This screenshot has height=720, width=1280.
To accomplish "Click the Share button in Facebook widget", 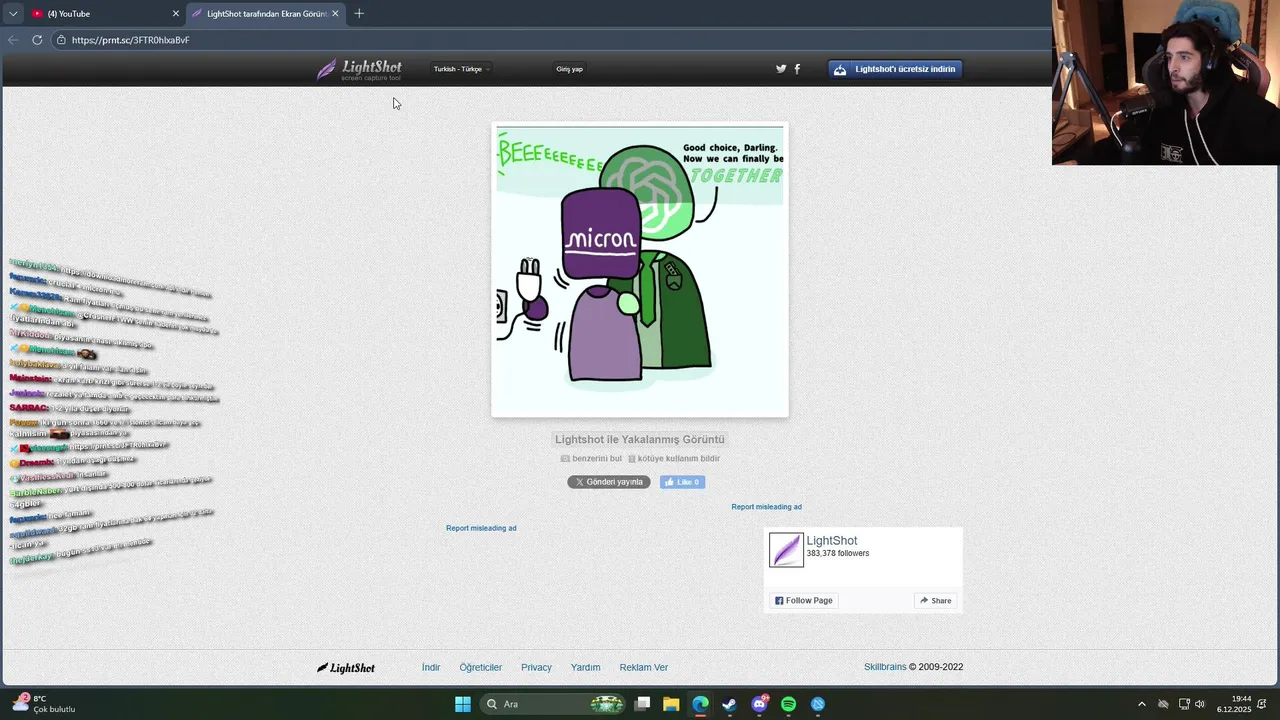I will pyautogui.click(x=935, y=601).
